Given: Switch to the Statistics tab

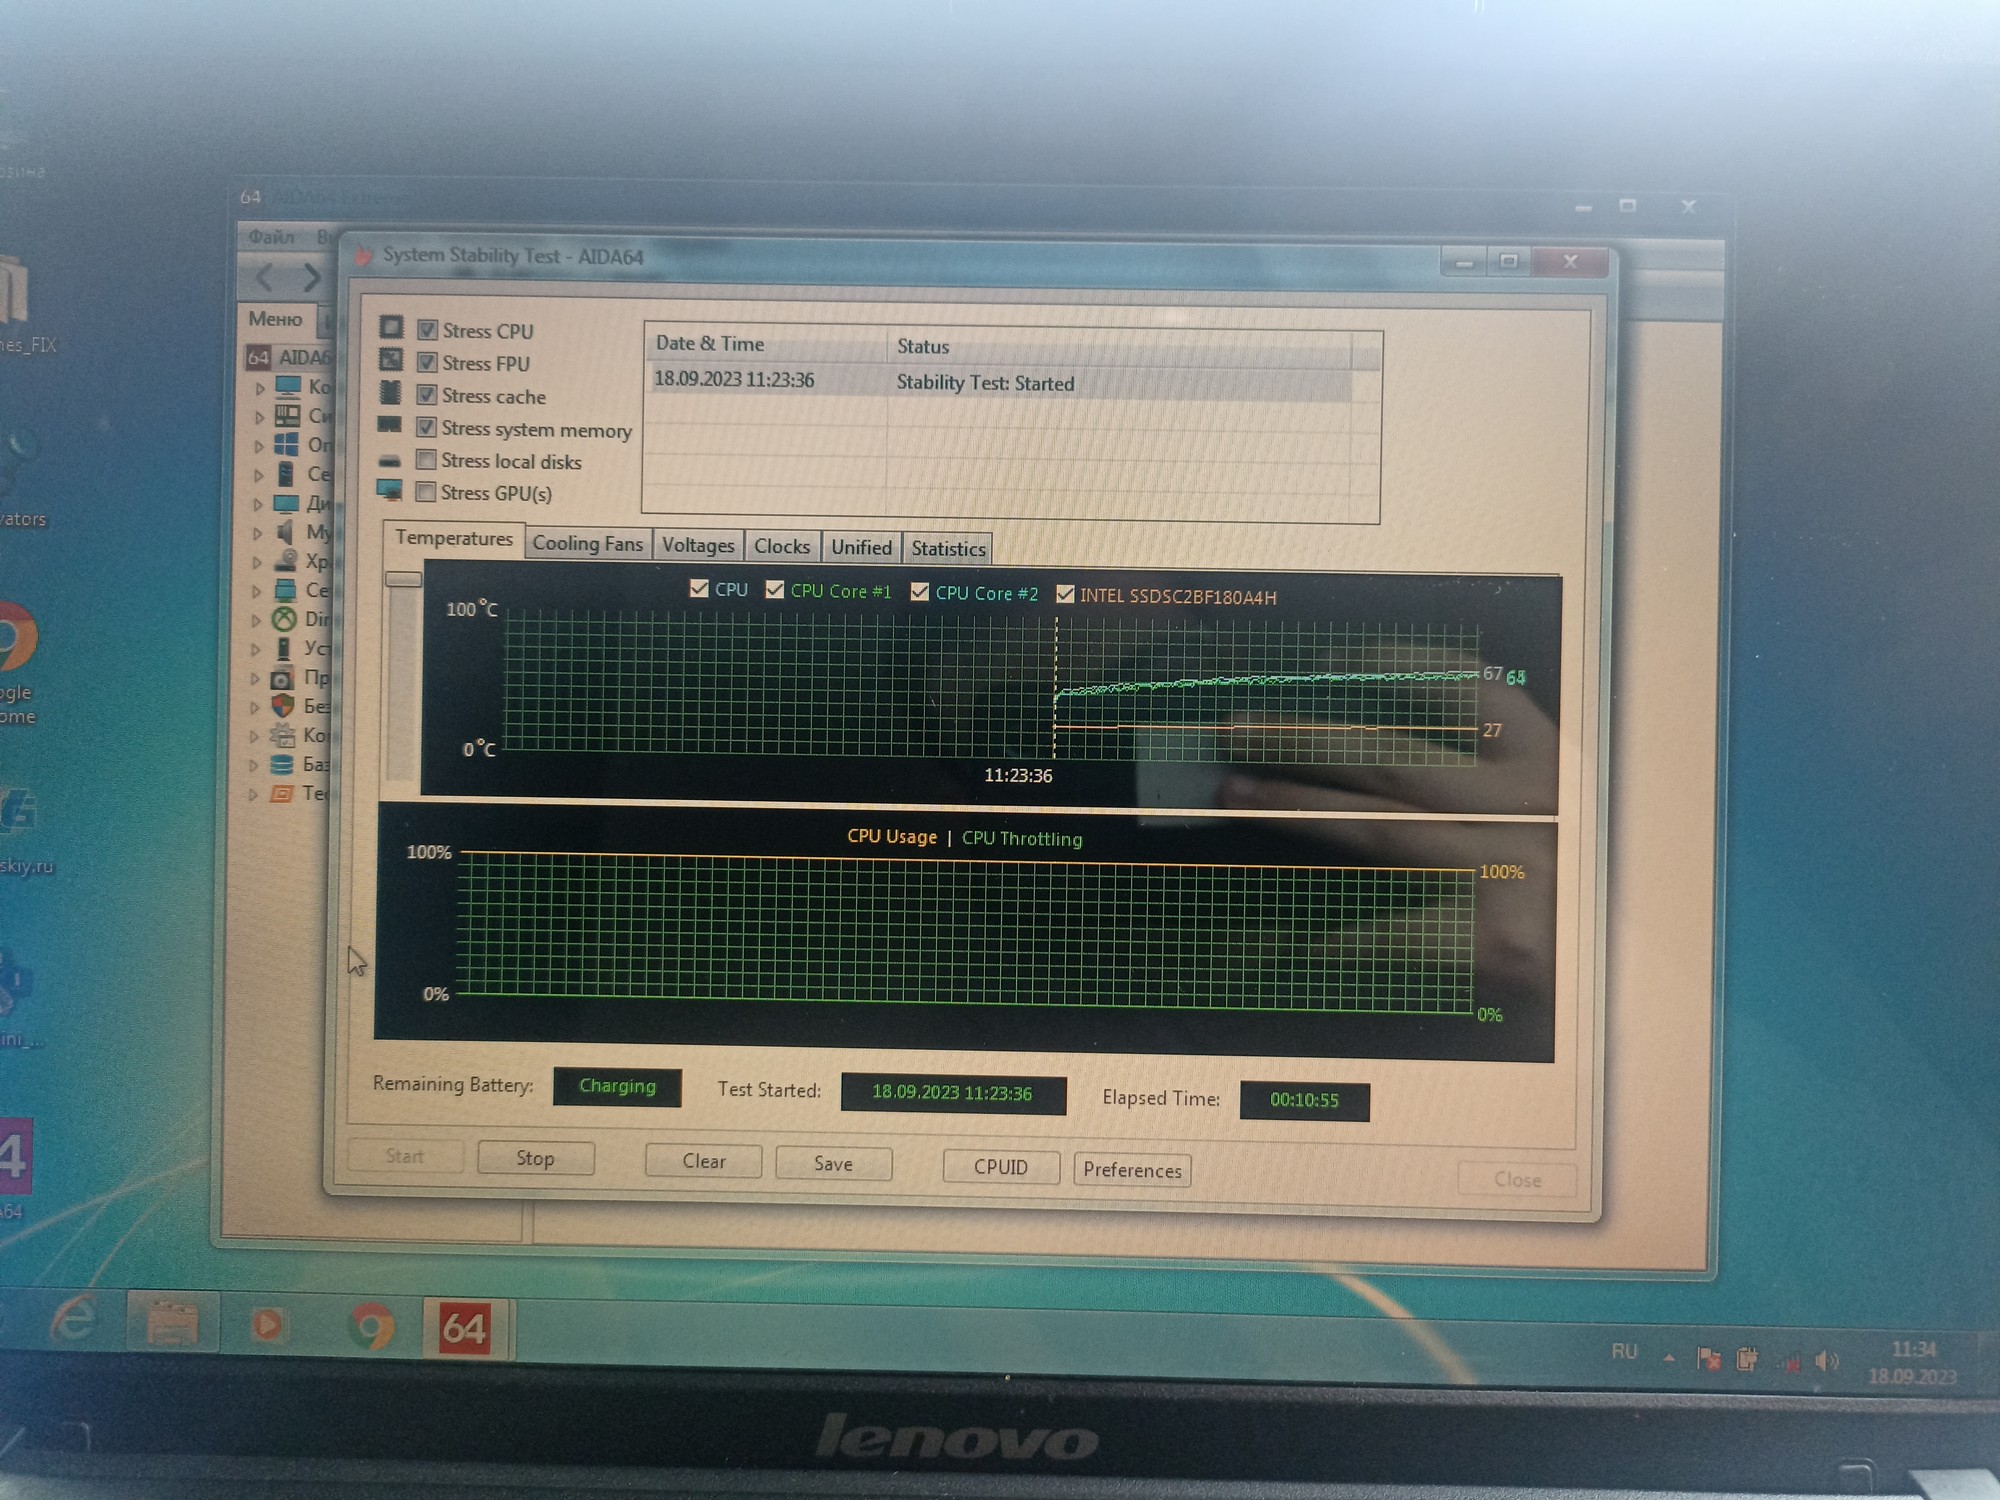Looking at the screenshot, I should tap(948, 549).
